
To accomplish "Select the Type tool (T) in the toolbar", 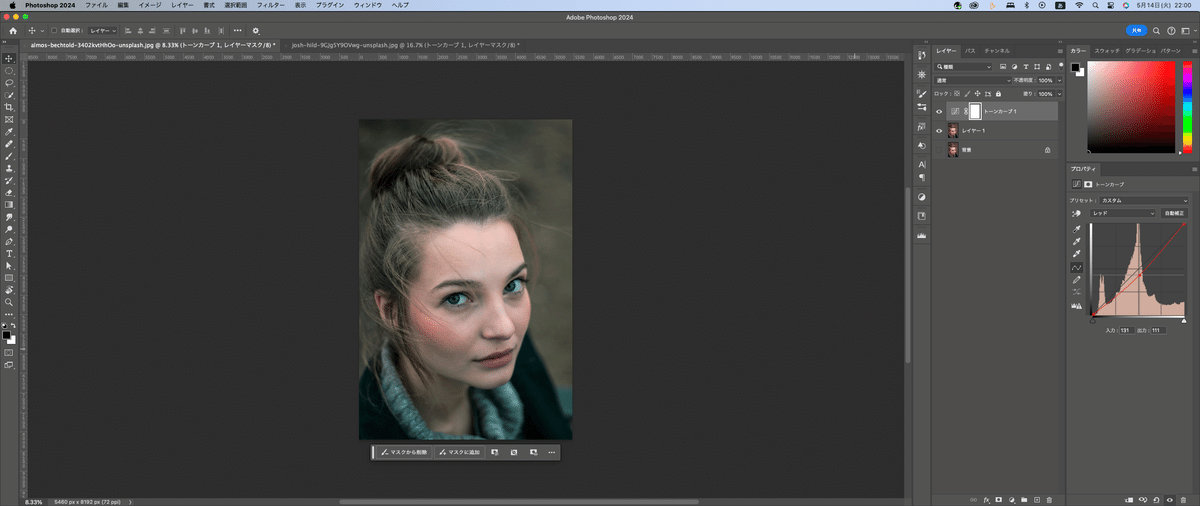I will click(9, 254).
